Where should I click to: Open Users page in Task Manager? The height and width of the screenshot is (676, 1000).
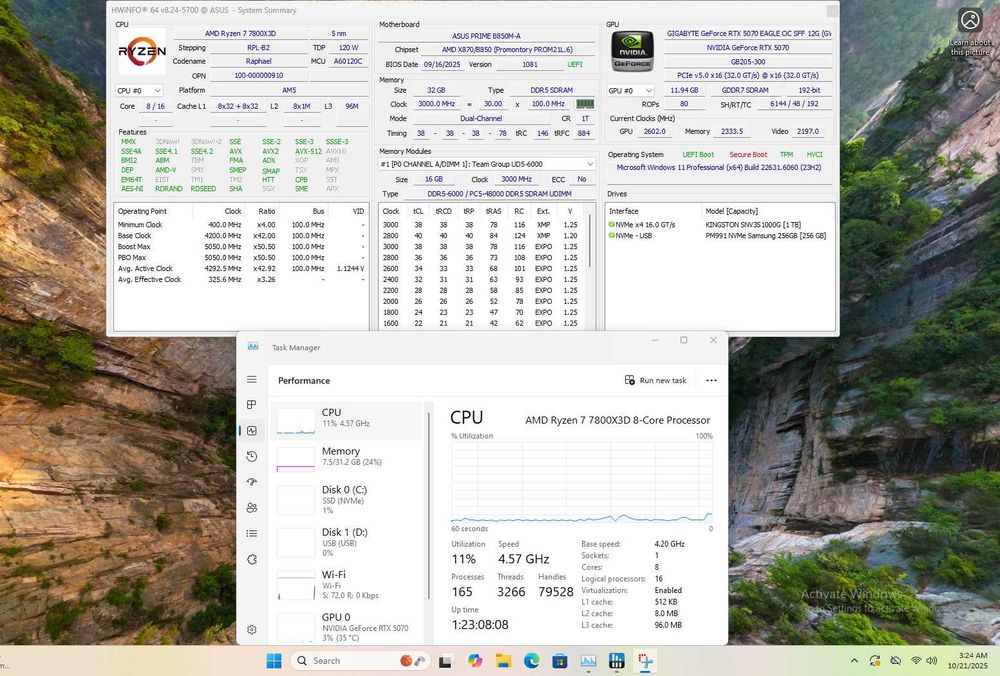pyautogui.click(x=252, y=508)
